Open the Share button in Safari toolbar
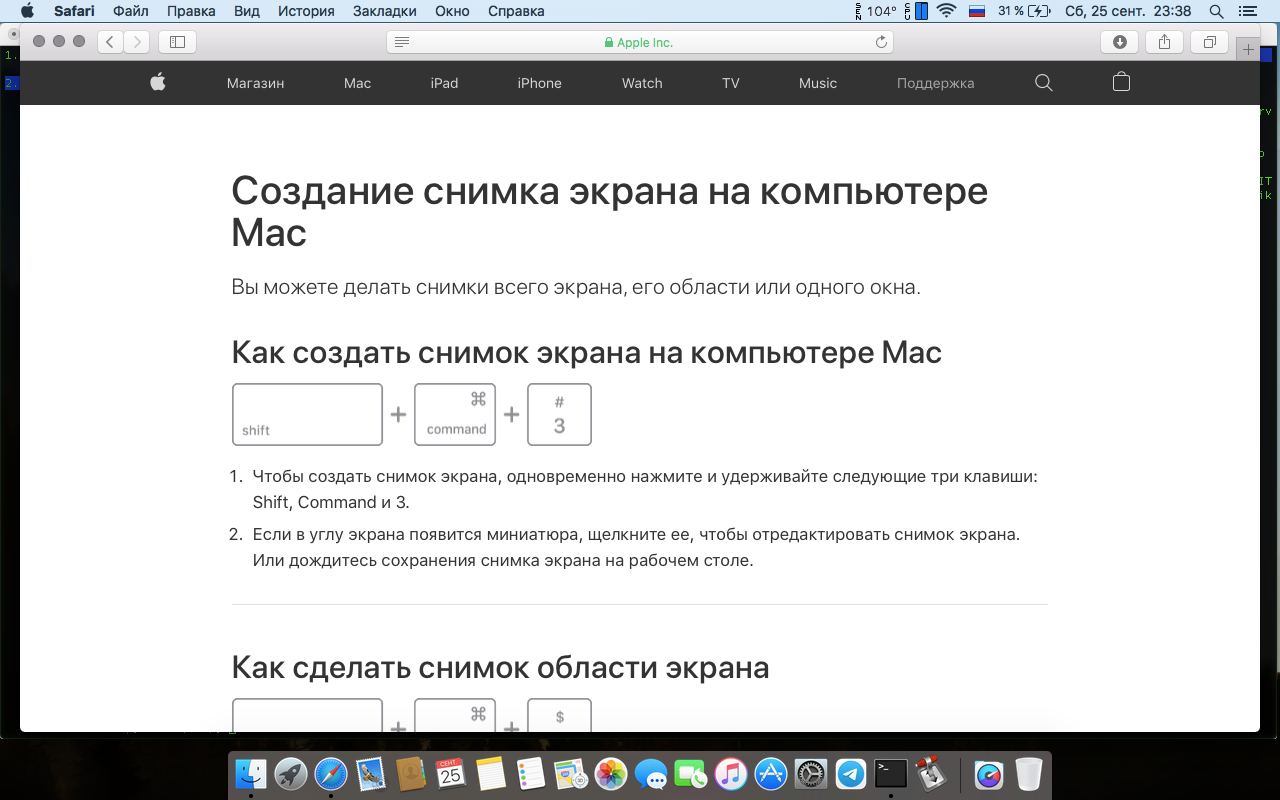 pos(1164,42)
